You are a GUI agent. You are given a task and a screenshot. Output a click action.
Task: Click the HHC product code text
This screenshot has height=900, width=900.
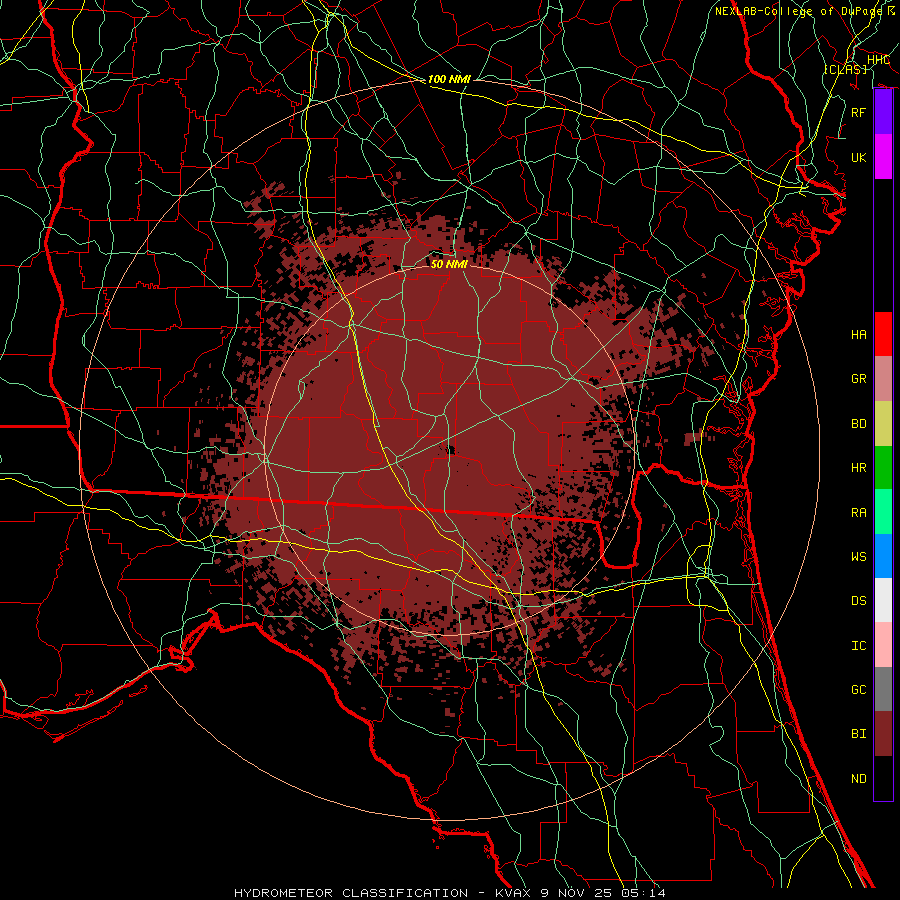[x=878, y=60]
